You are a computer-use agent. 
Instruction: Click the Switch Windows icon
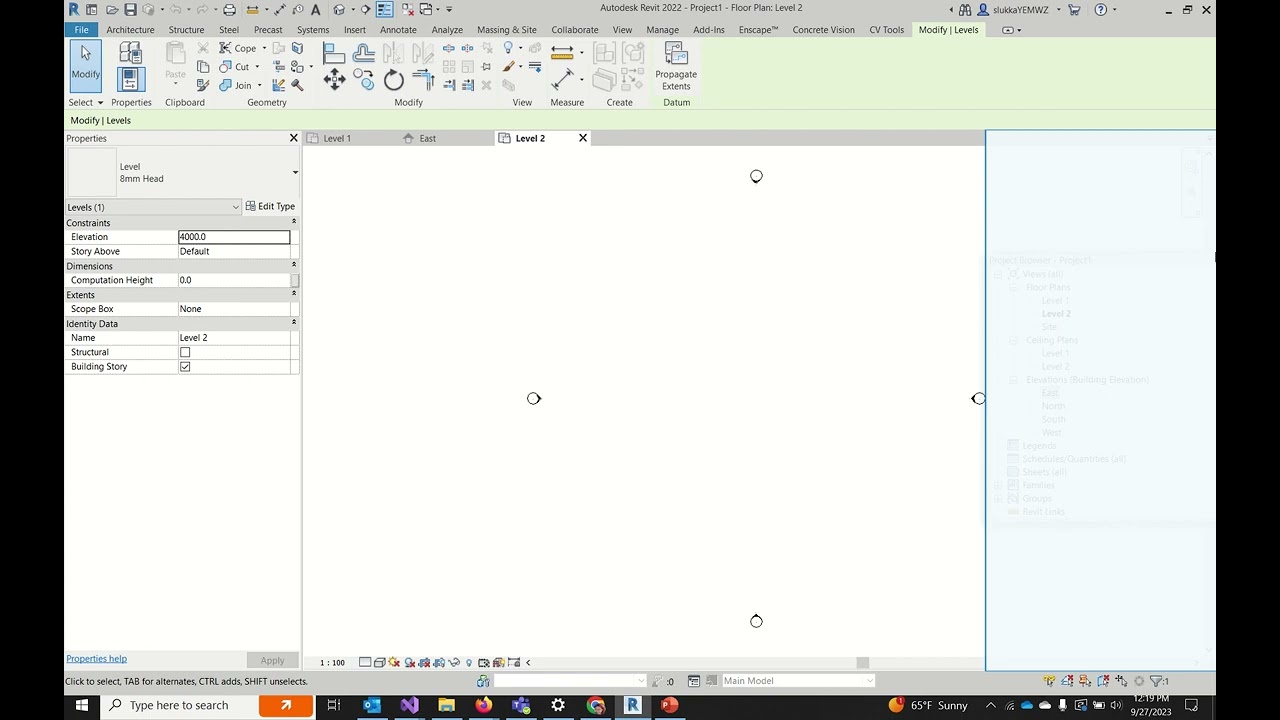425,10
